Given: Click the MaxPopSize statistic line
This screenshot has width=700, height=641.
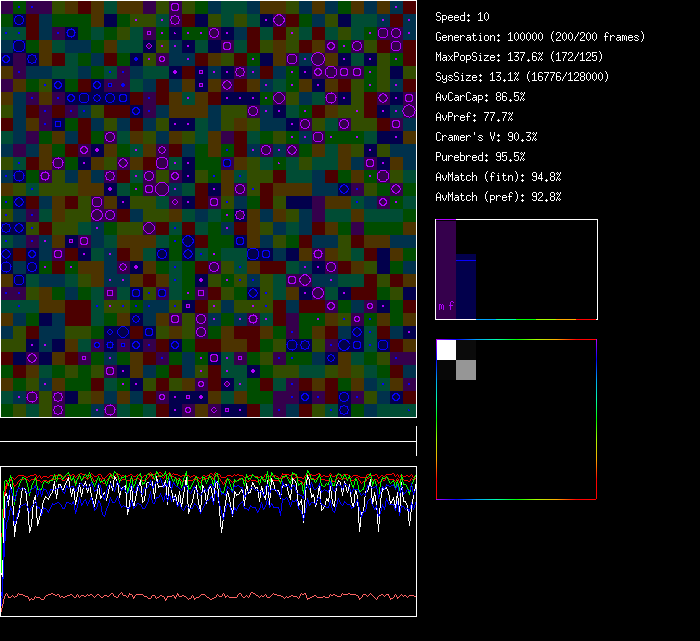Looking at the screenshot, I should pos(521,57).
